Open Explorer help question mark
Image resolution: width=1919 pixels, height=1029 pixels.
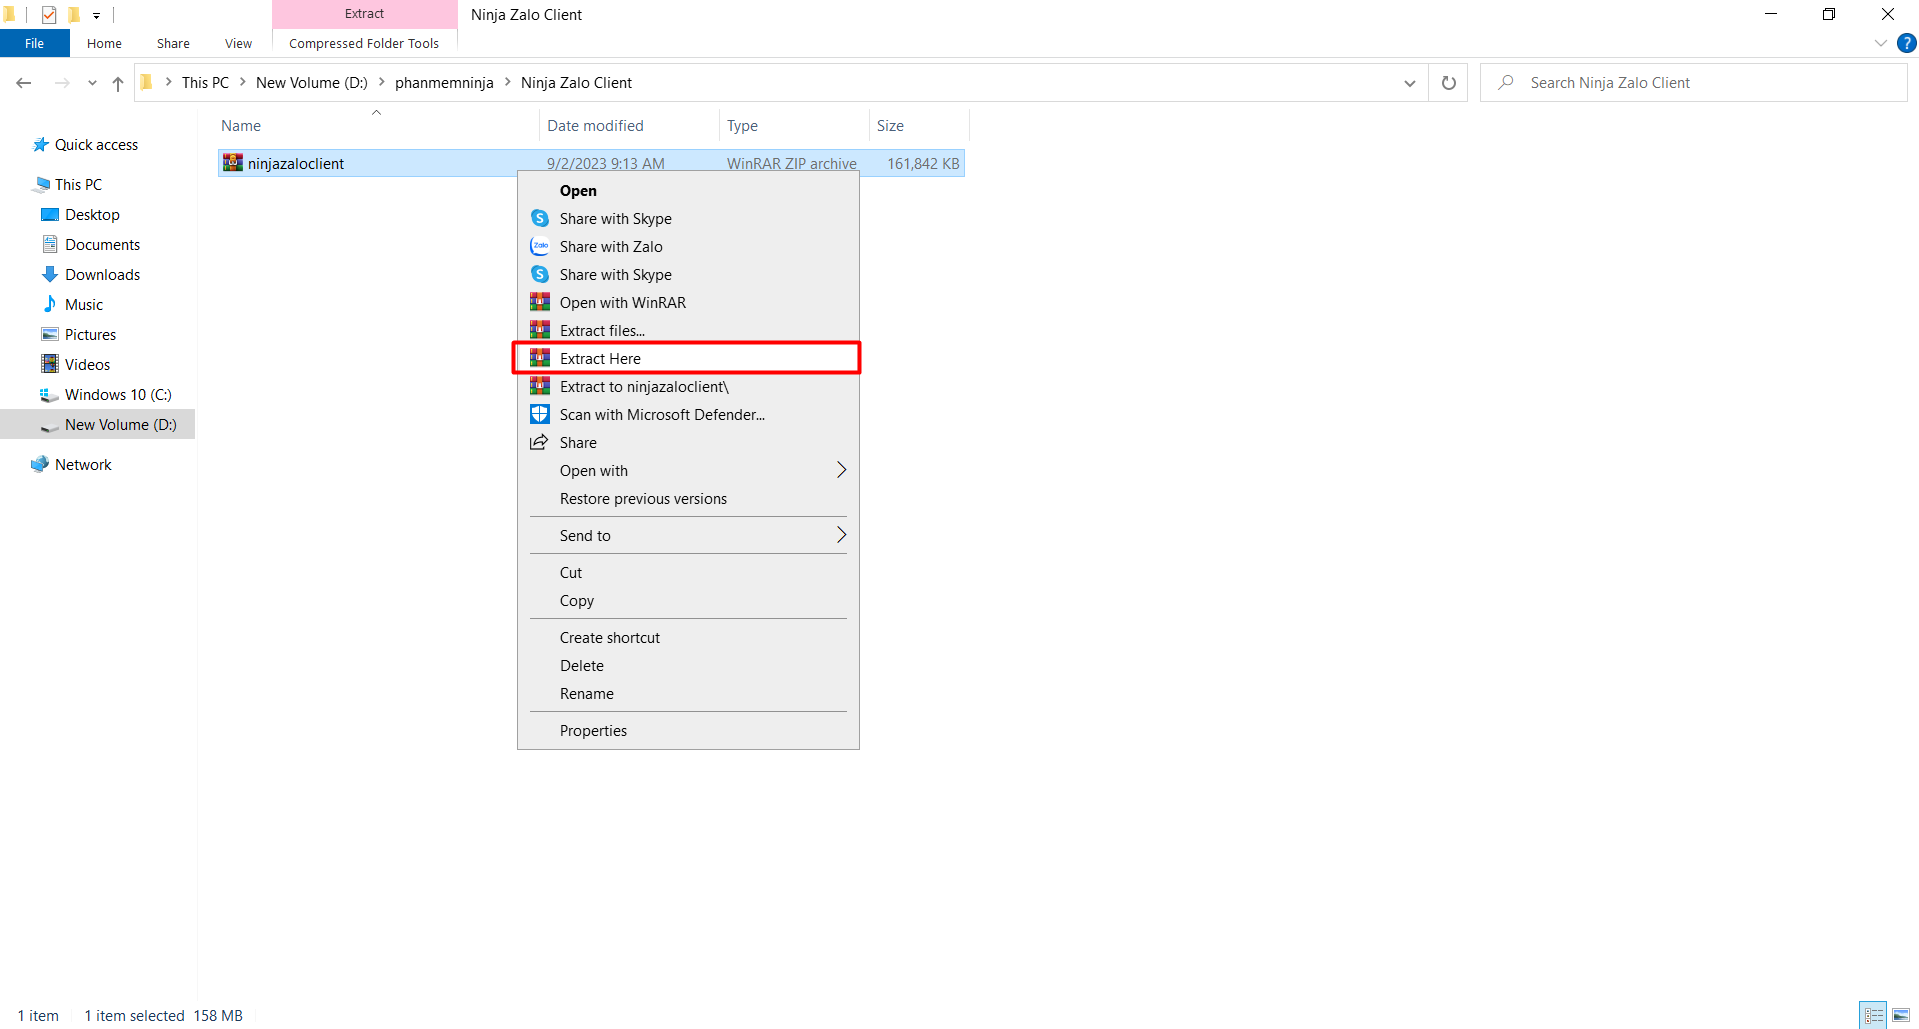pos(1907,43)
